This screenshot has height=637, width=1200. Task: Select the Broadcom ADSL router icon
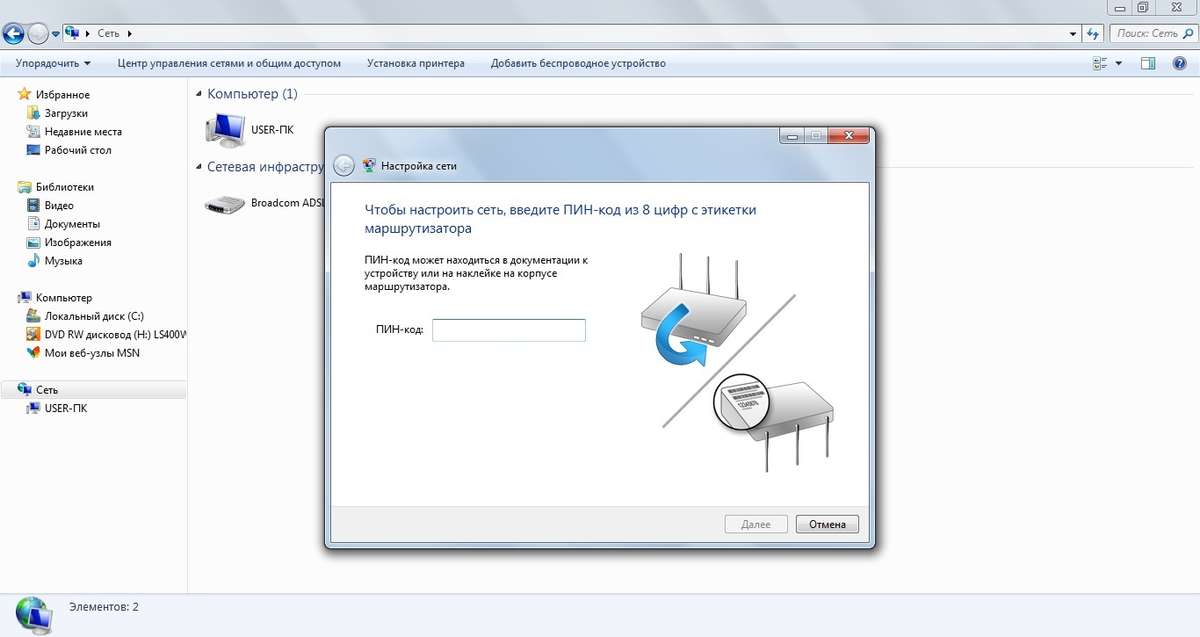[x=224, y=203]
